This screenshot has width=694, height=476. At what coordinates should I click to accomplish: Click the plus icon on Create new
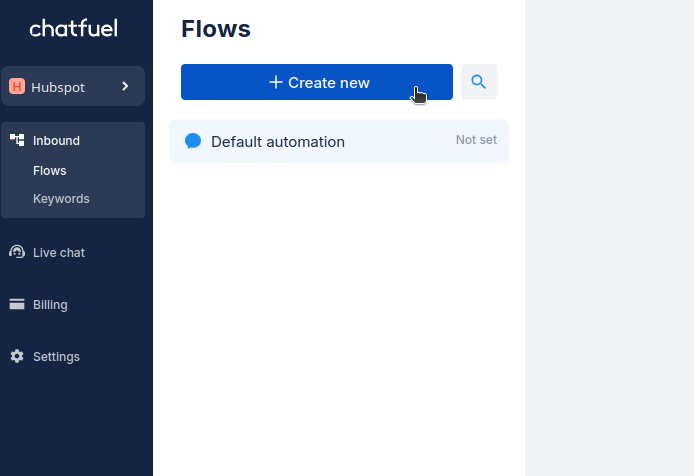pos(276,82)
